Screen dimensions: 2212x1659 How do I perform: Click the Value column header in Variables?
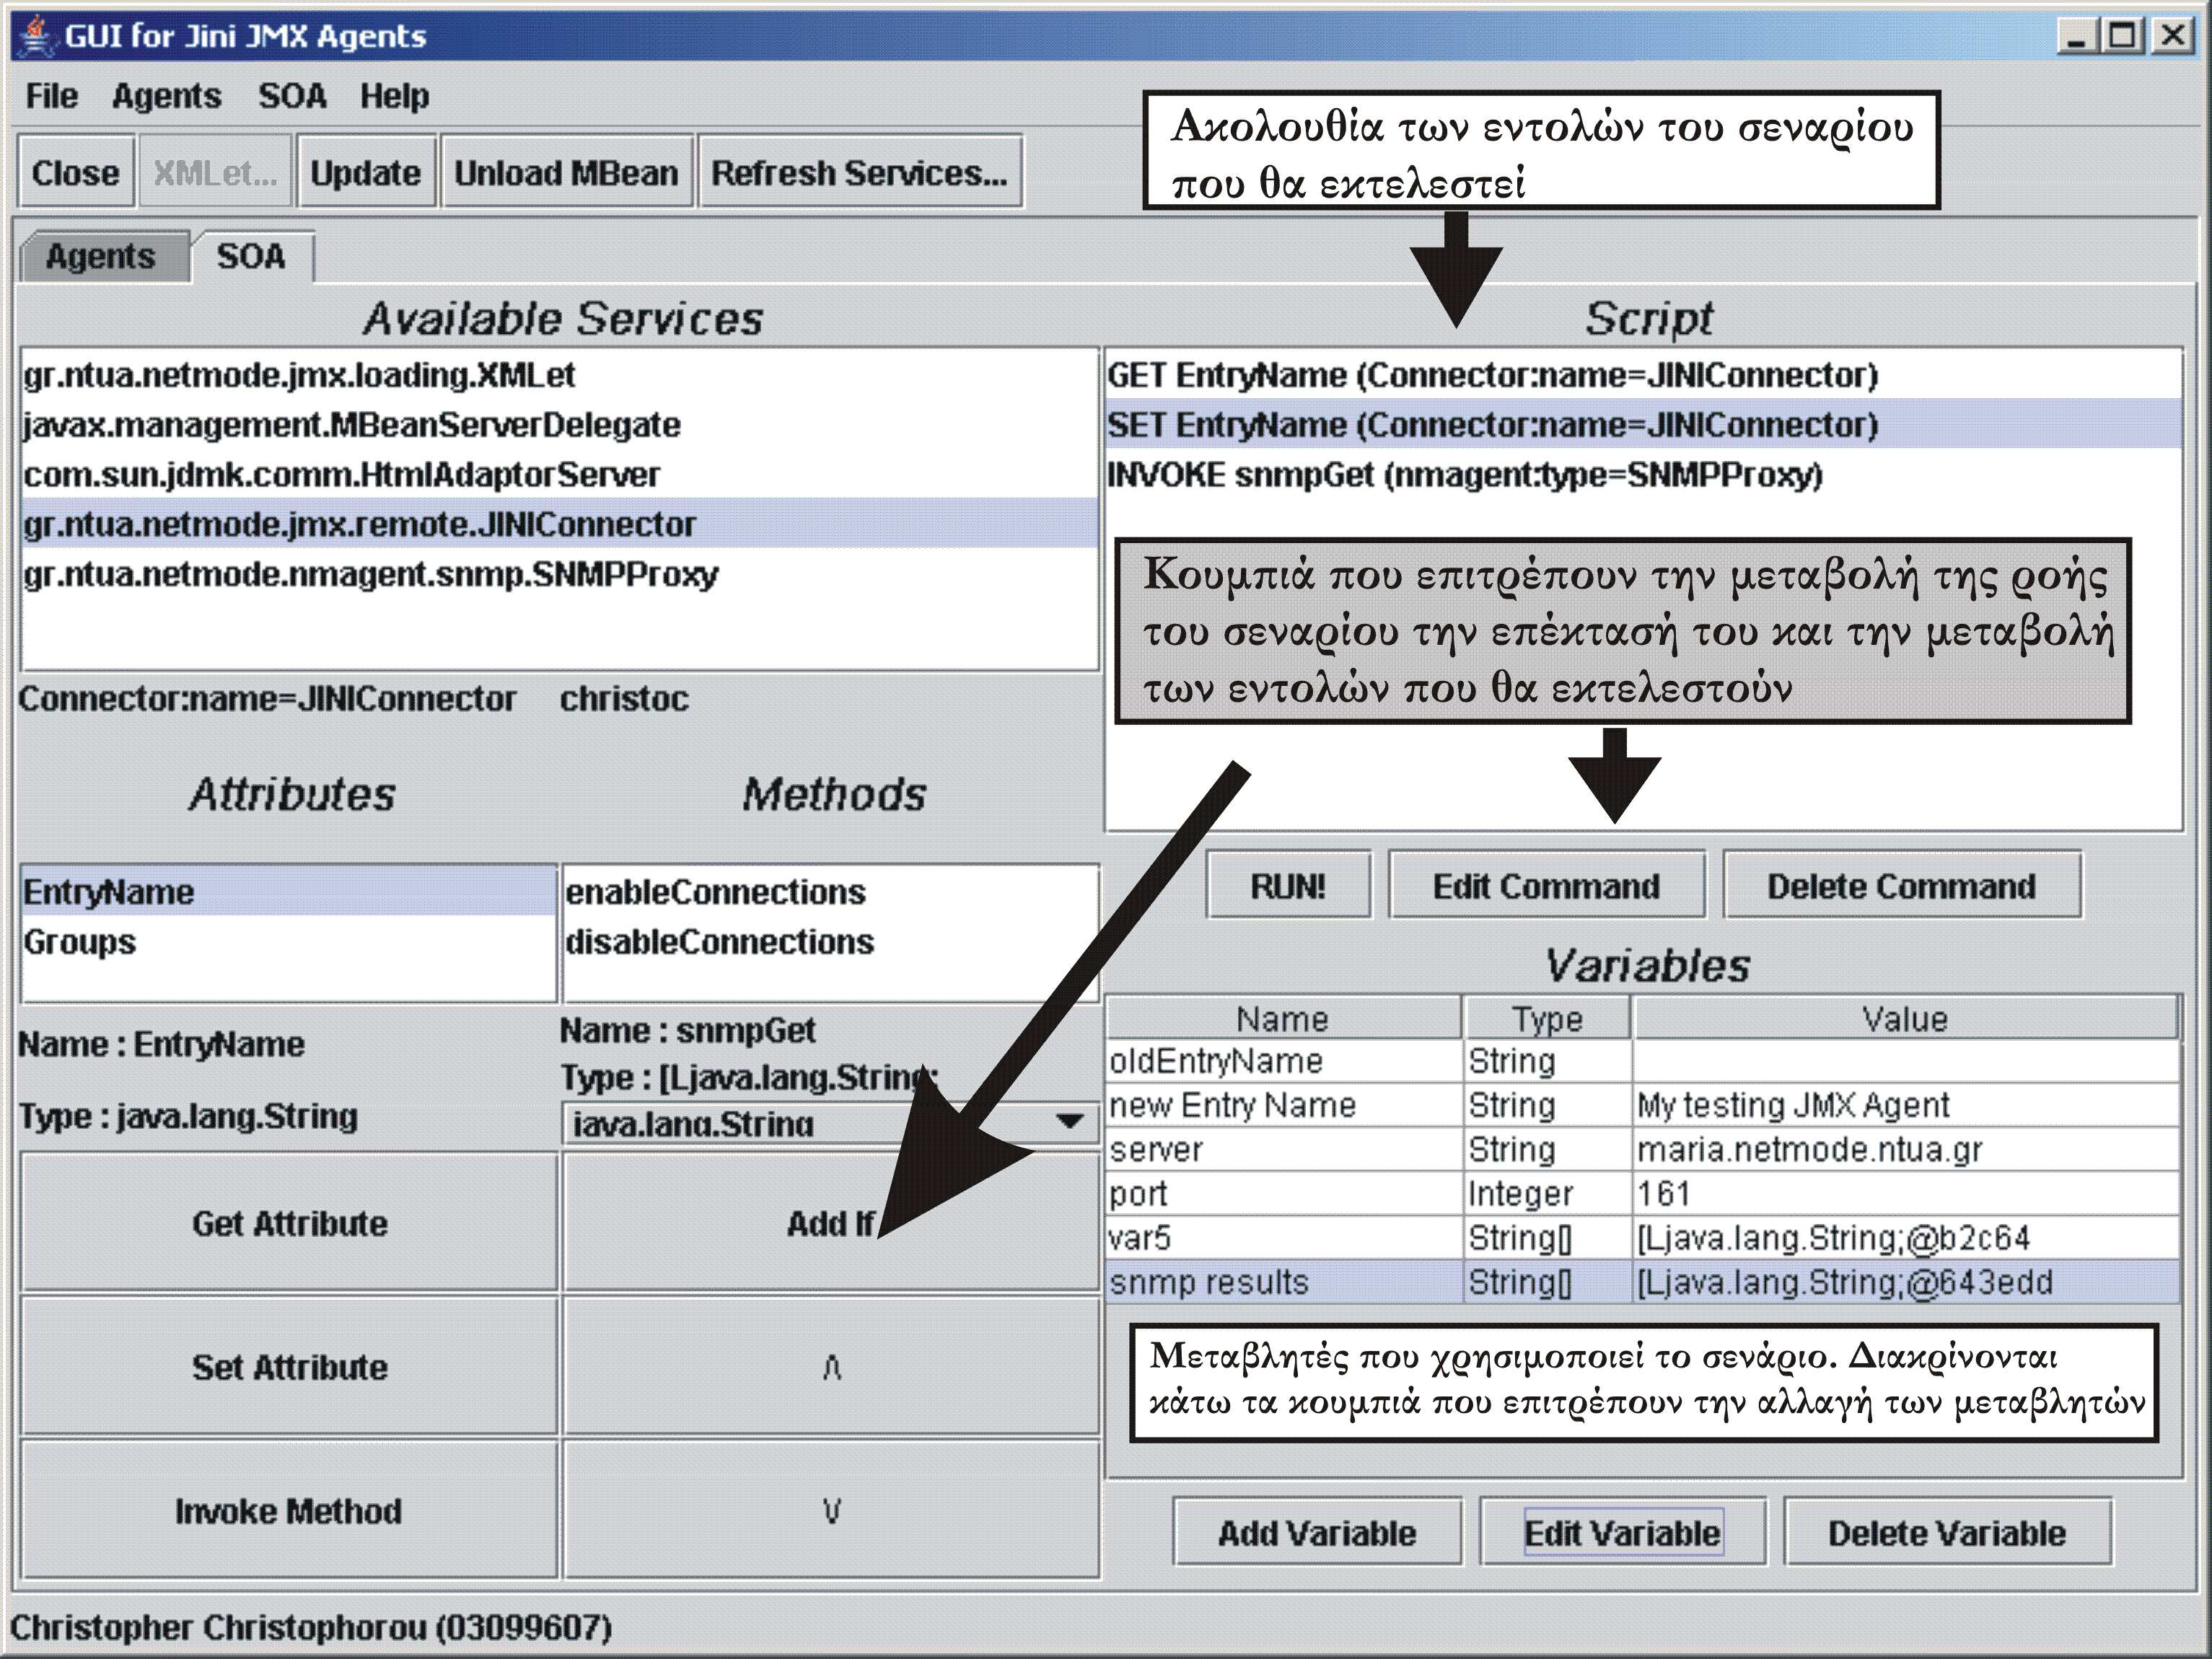tap(1905, 1018)
